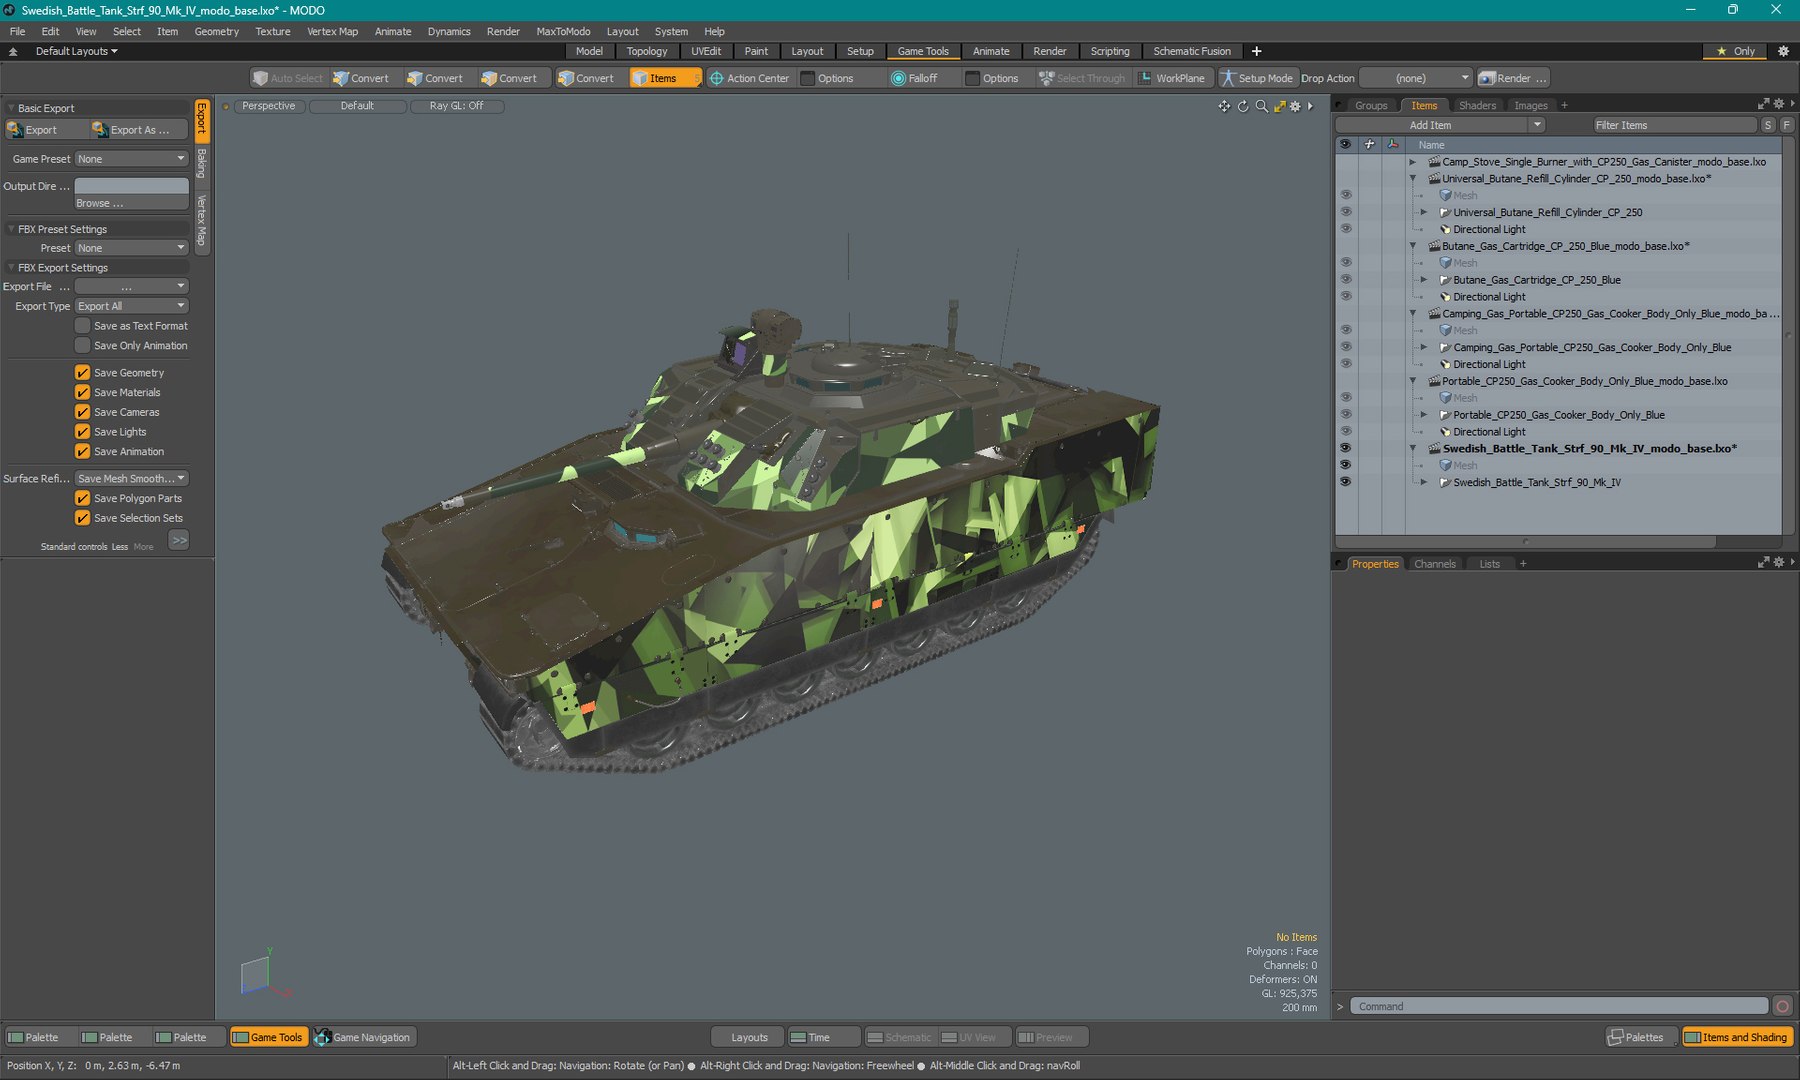The width and height of the screenshot is (1800, 1080).
Task: Open Game Preset dropdown
Action: pos(132,159)
